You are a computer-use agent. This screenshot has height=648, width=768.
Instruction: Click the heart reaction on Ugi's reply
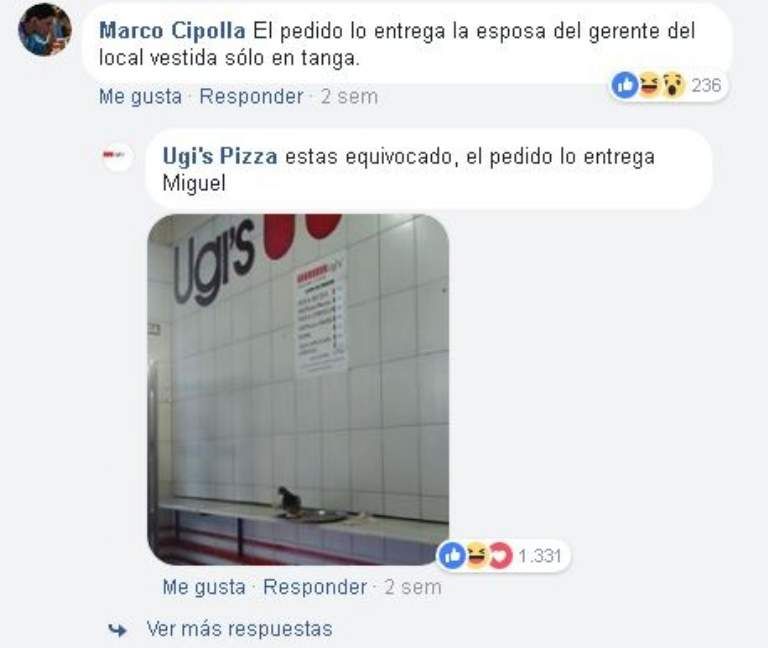coord(501,555)
